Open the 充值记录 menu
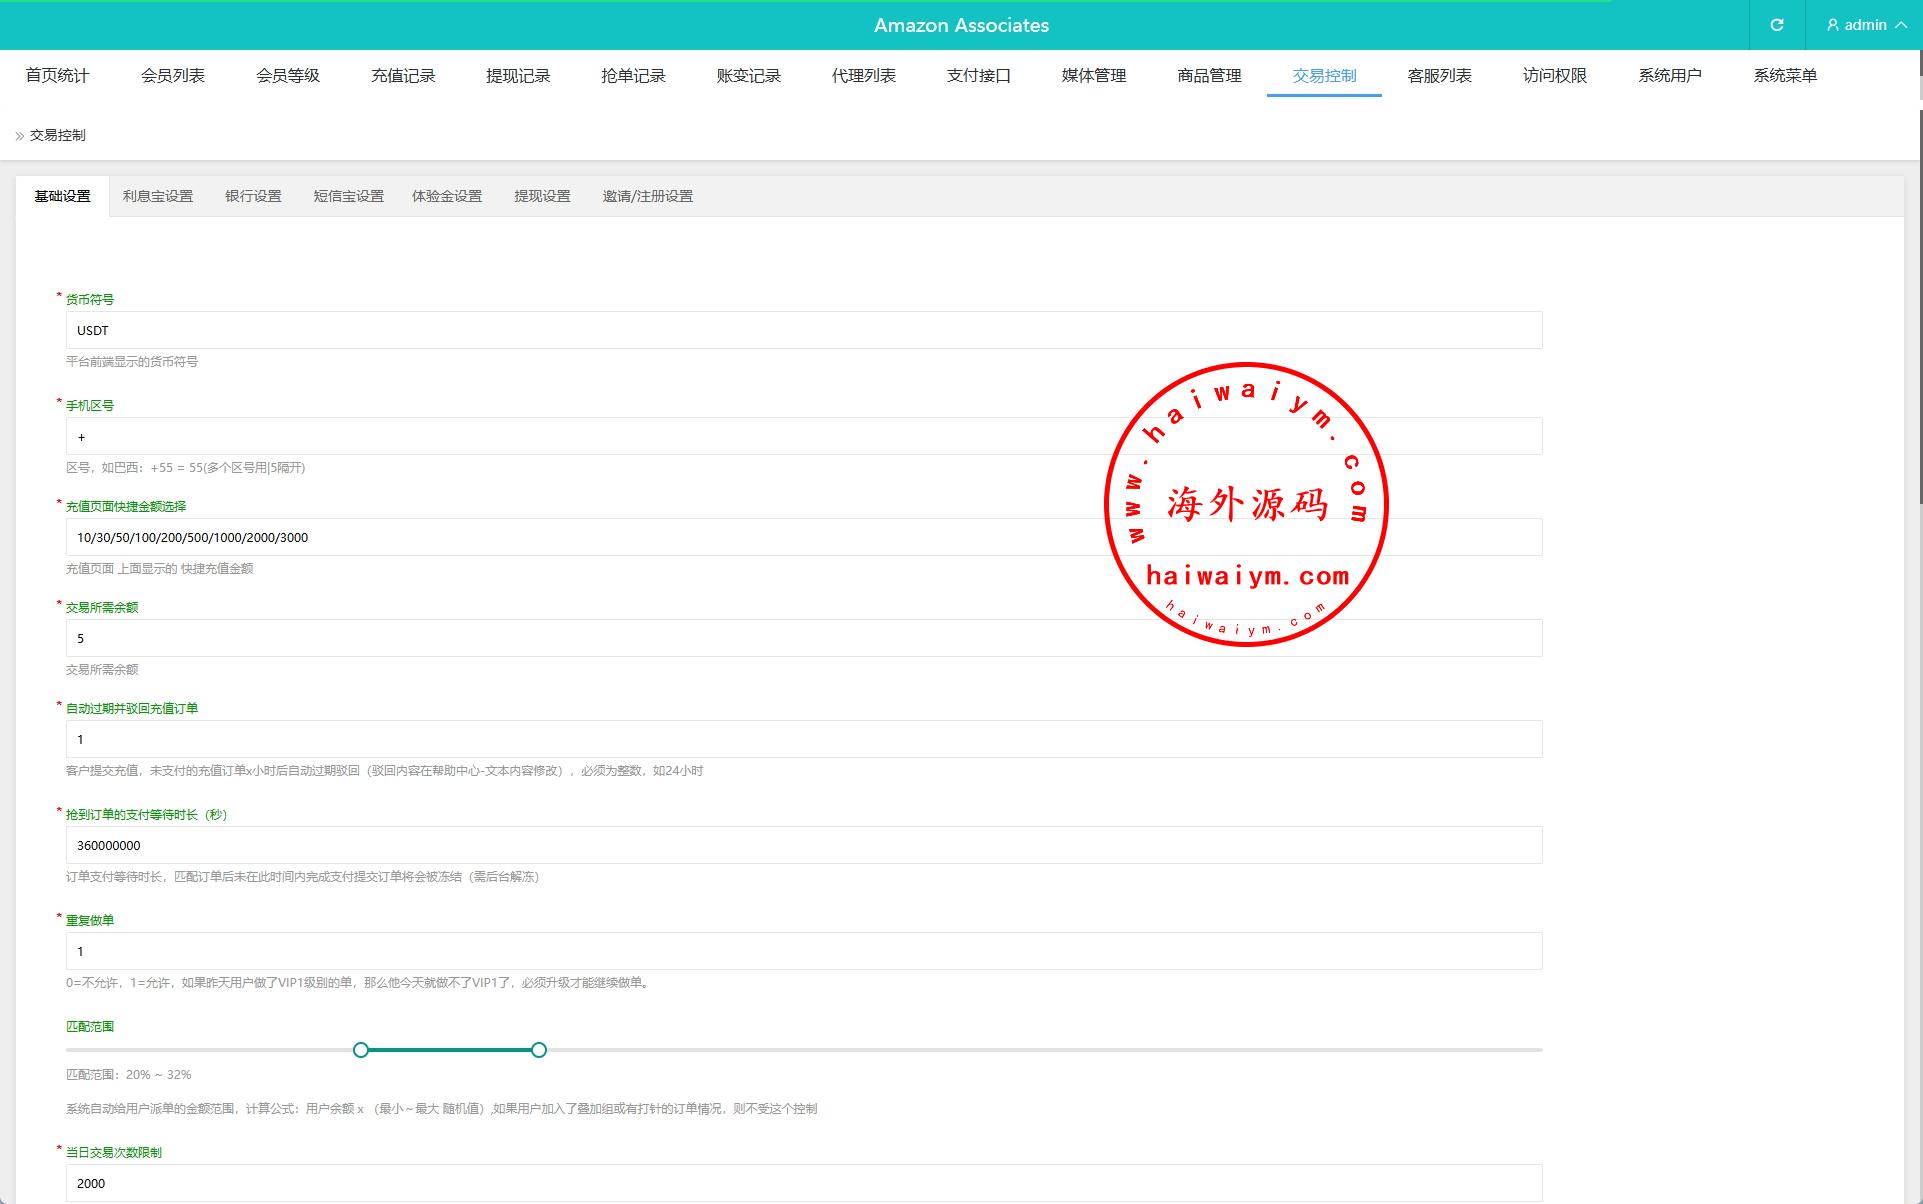 (403, 76)
